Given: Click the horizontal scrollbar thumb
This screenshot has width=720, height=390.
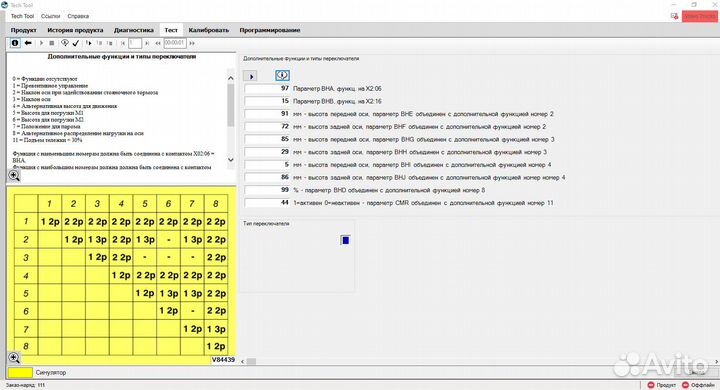Looking at the screenshot, I should point(251,362).
